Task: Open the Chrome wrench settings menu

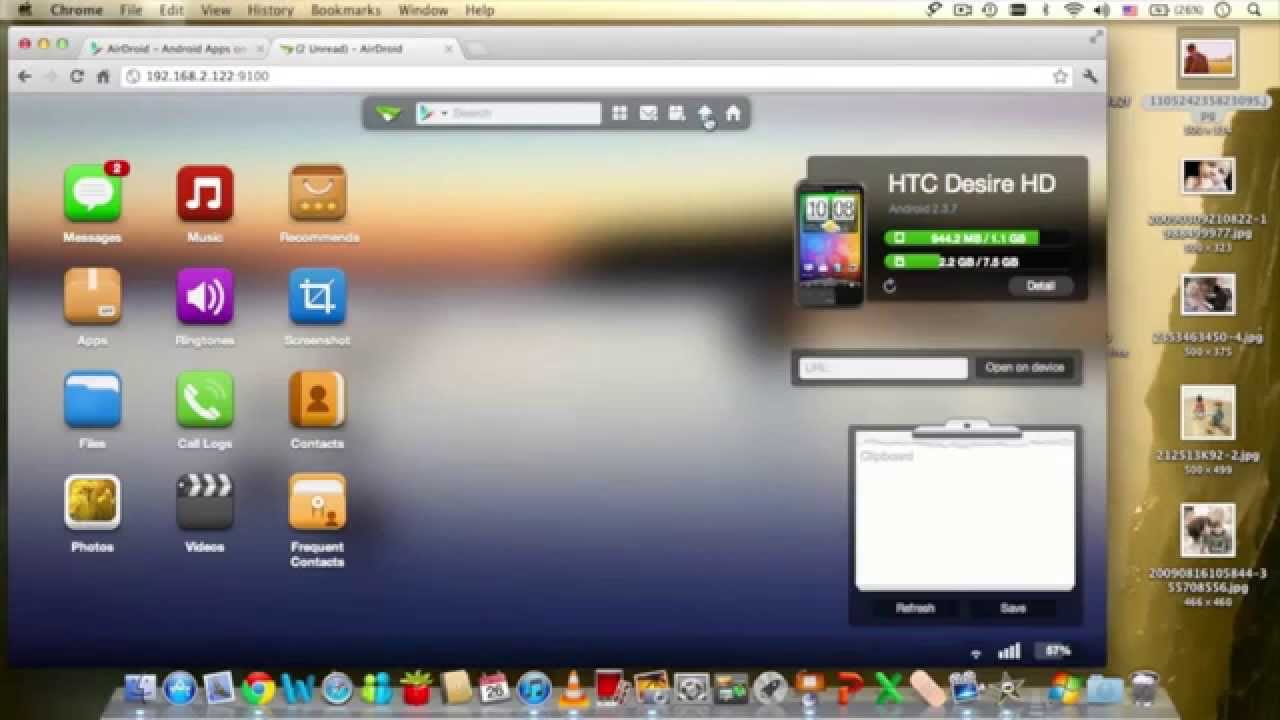Action: (x=1090, y=76)
